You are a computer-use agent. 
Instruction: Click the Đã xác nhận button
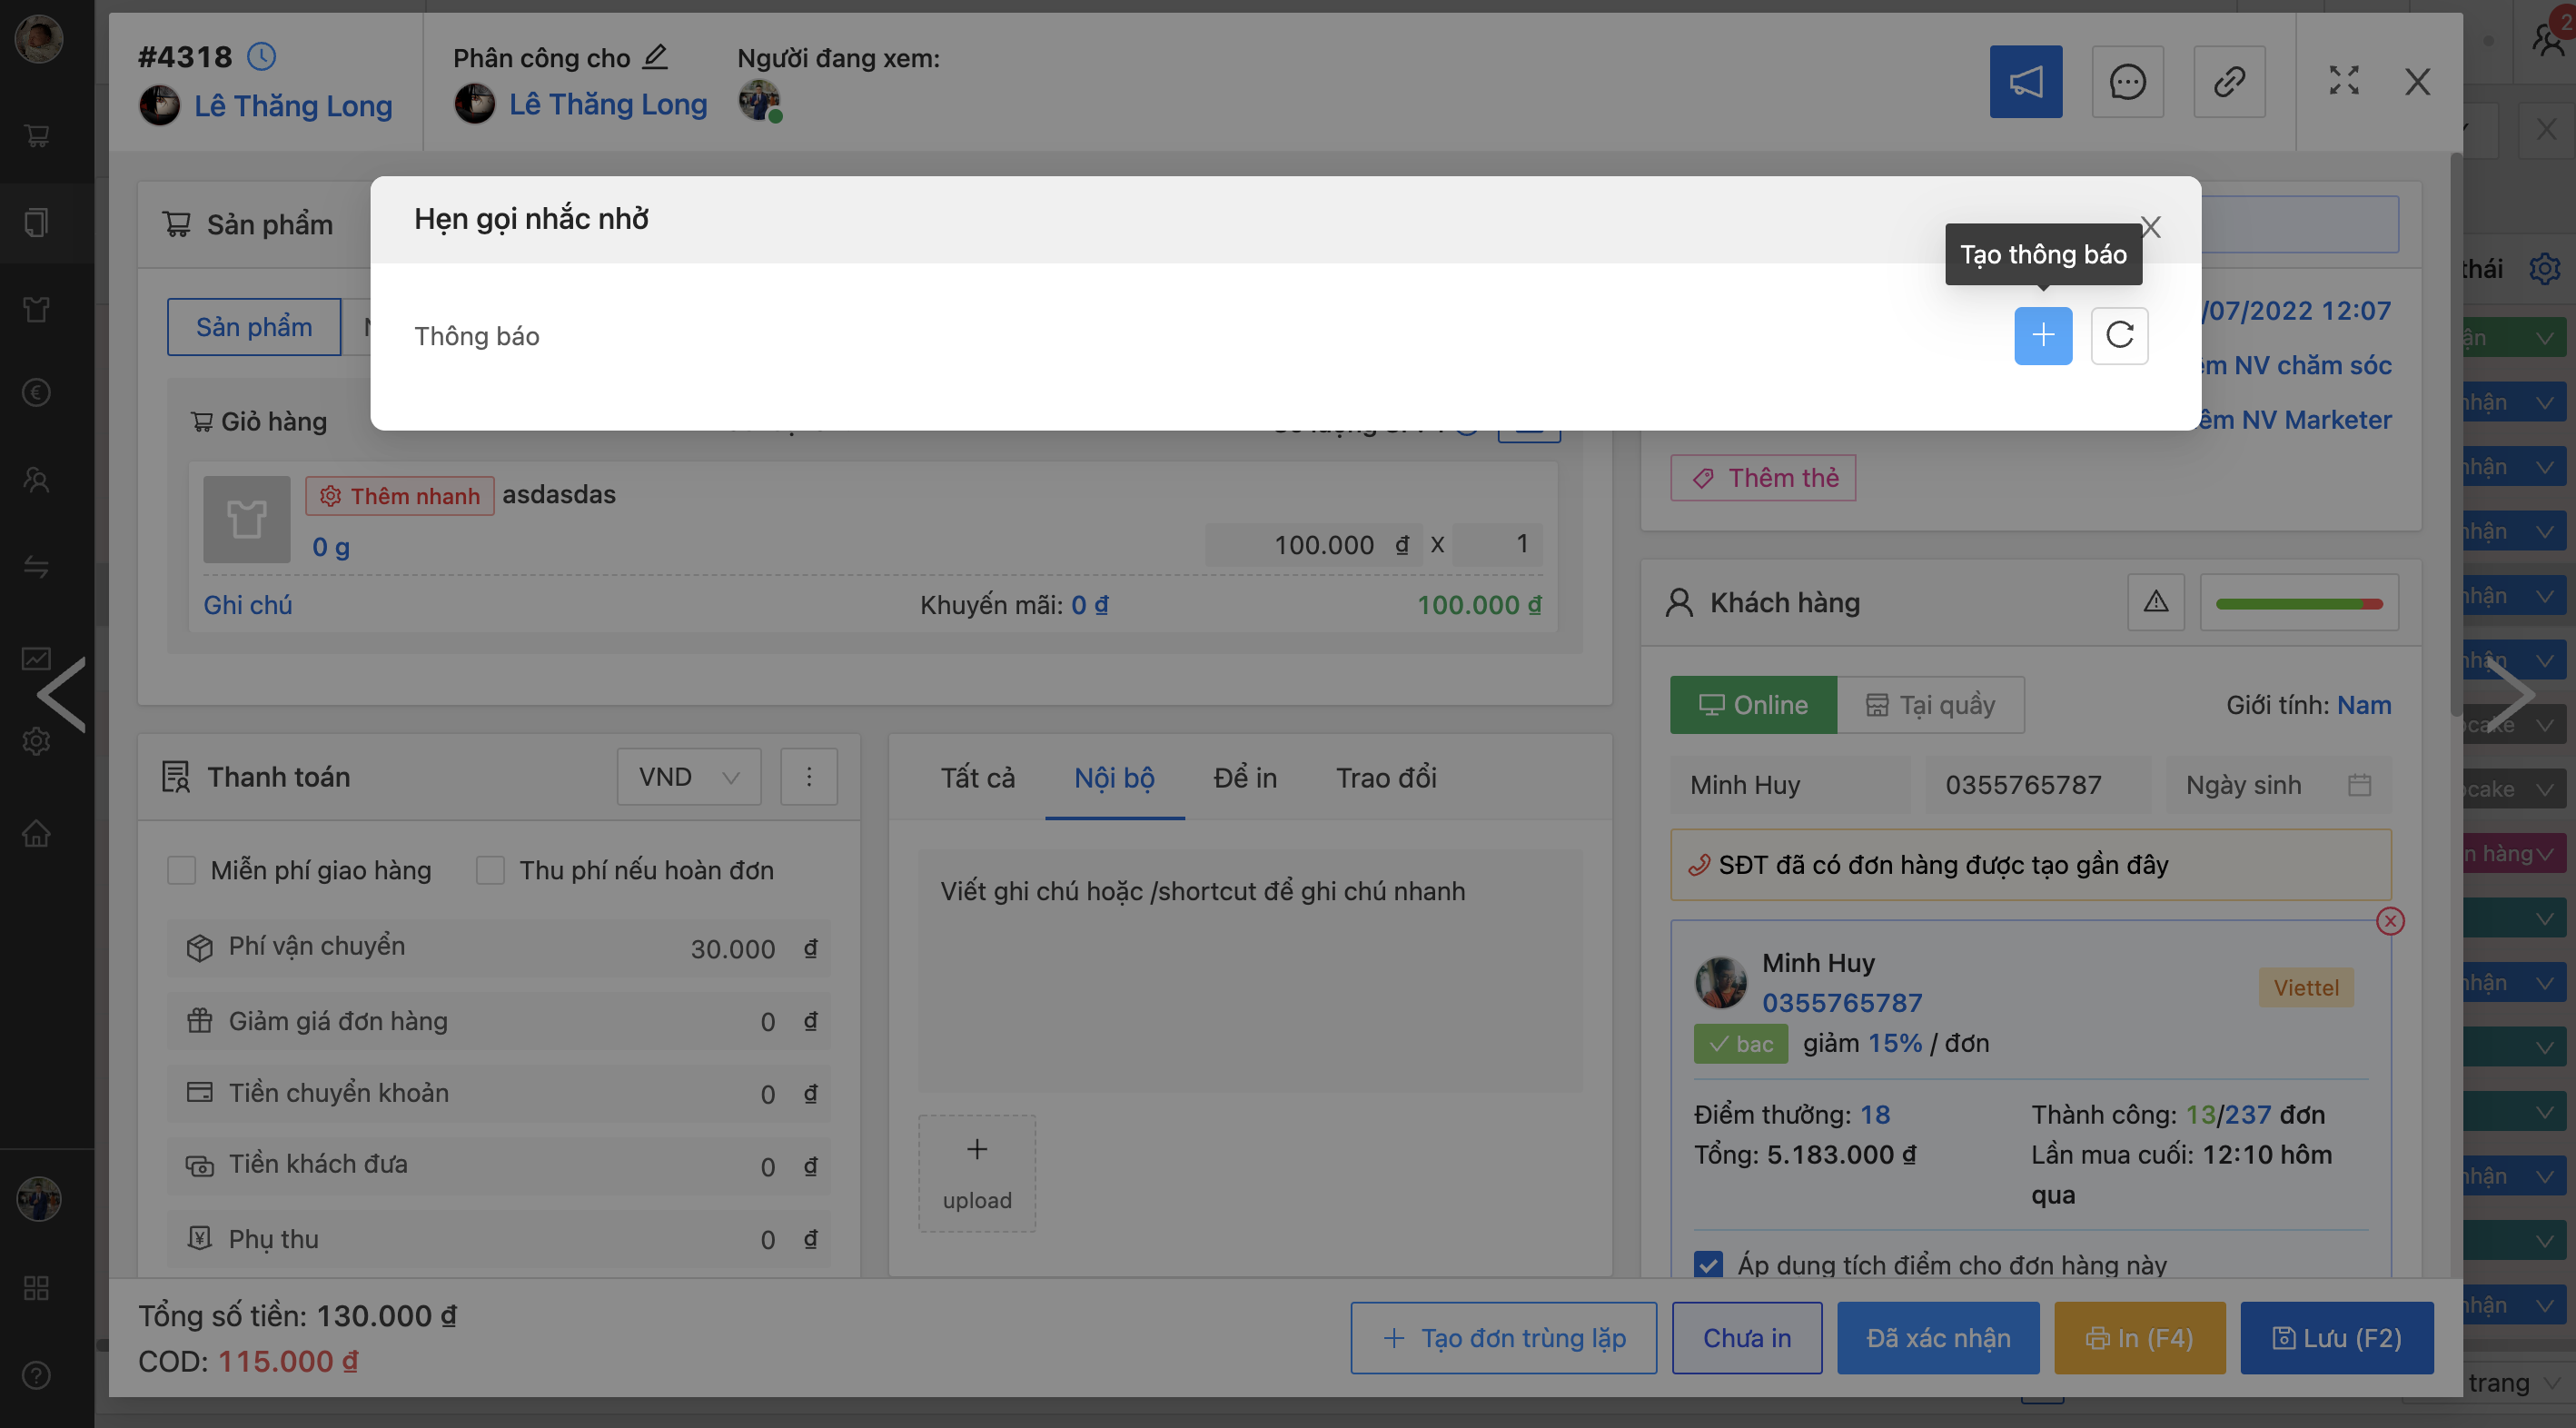[x=1937, y=1338]
